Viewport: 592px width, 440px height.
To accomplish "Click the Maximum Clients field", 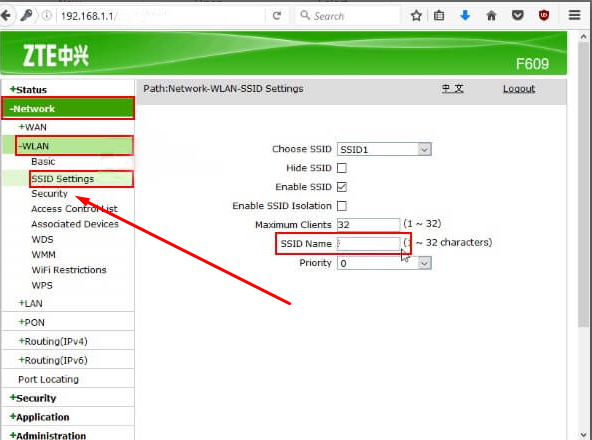I will click(368, 224).
